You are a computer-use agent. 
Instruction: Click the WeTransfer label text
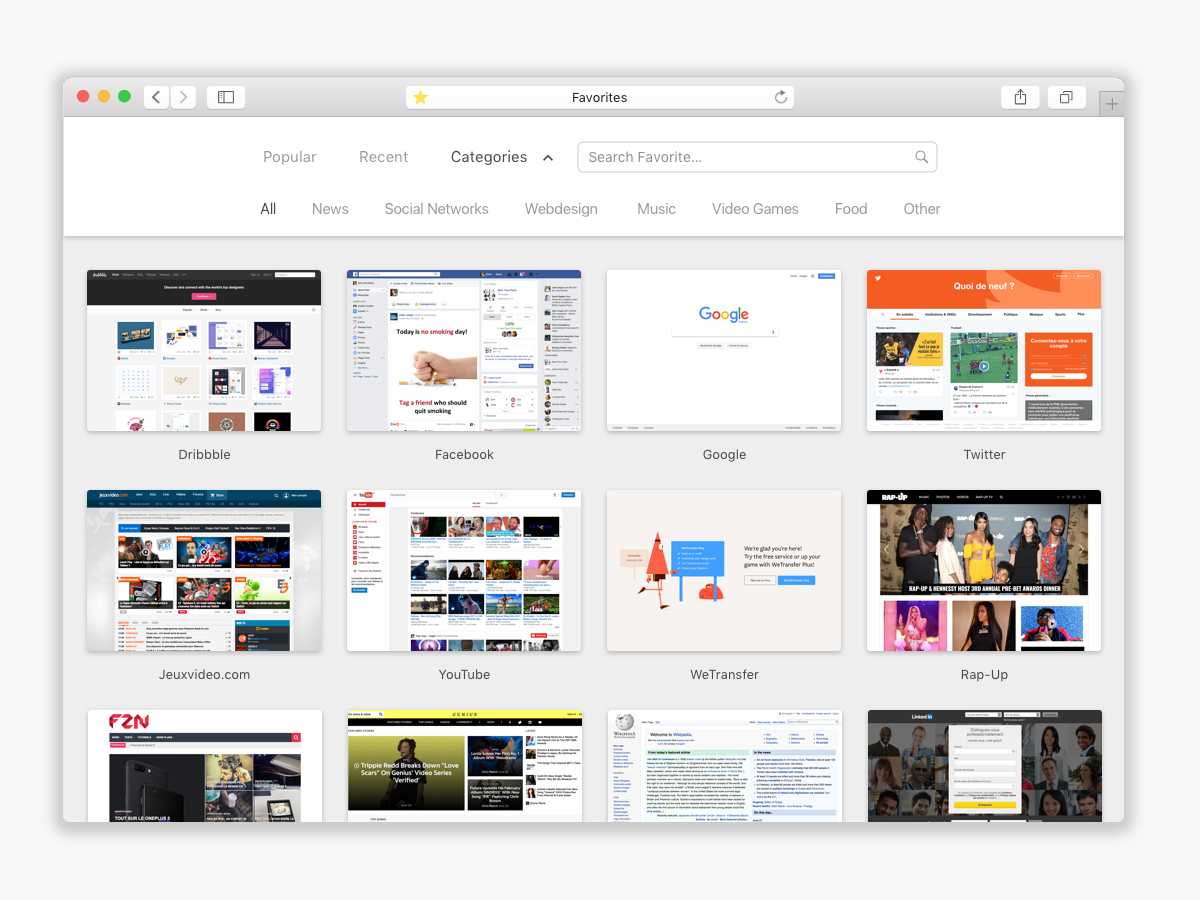point(724,674)
